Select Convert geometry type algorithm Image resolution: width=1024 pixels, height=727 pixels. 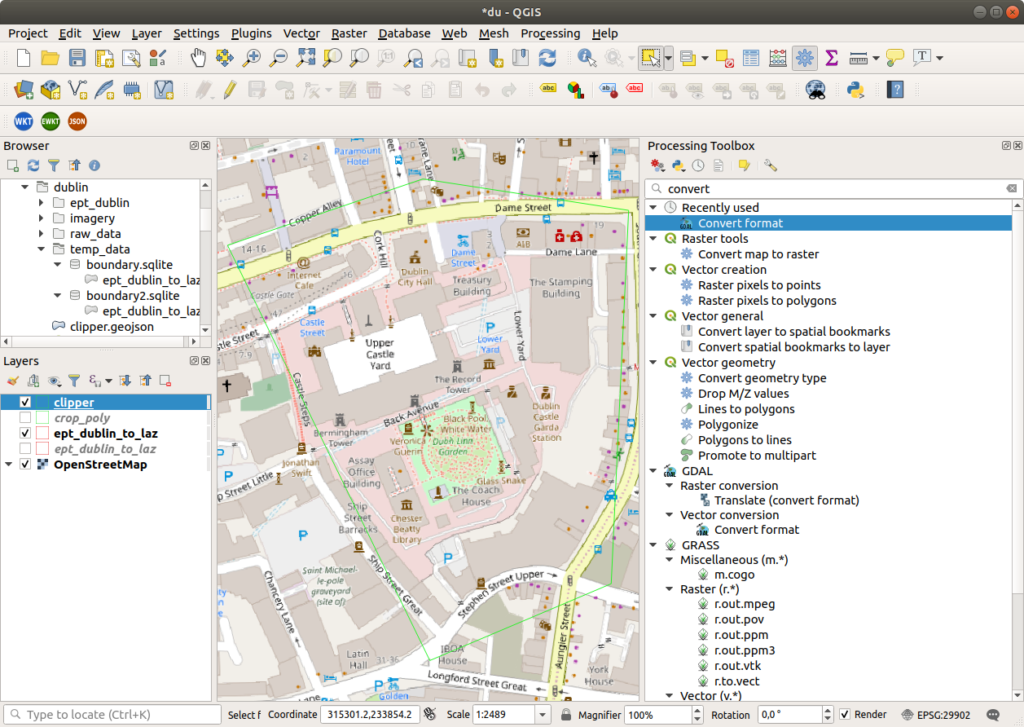[x=761, y=378]
